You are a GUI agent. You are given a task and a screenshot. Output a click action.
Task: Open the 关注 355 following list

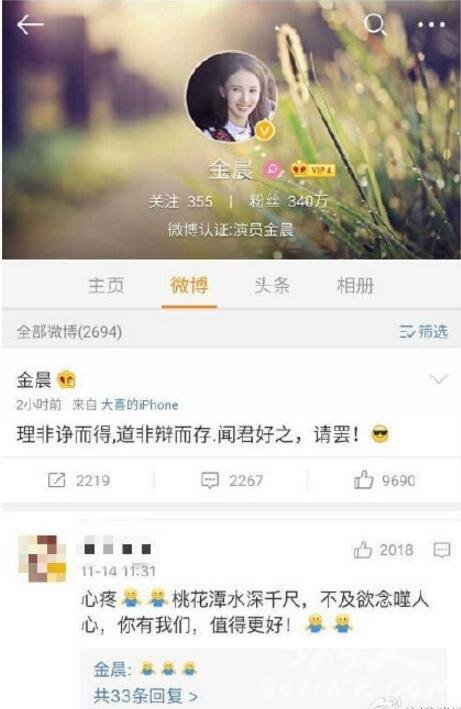pyautogui.click(x=181, y=201)
